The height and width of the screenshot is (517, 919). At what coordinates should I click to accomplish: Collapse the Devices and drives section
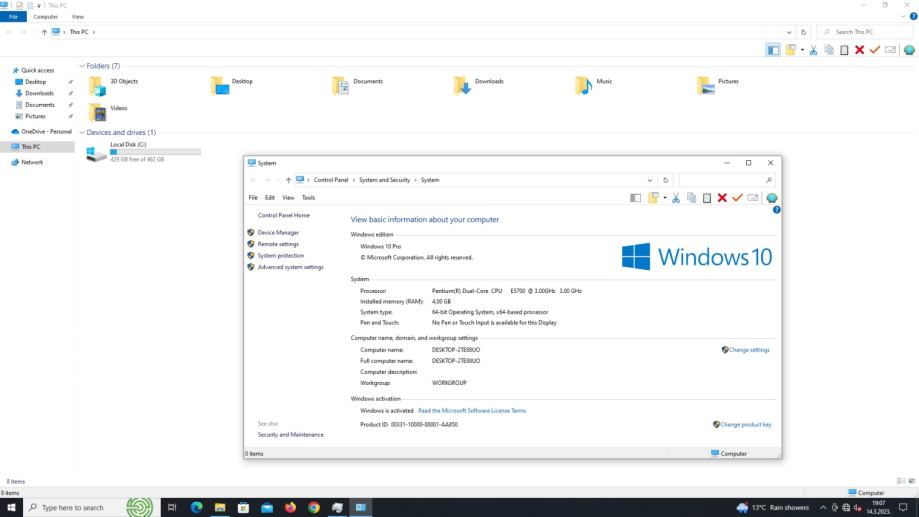tap(81, 132)
